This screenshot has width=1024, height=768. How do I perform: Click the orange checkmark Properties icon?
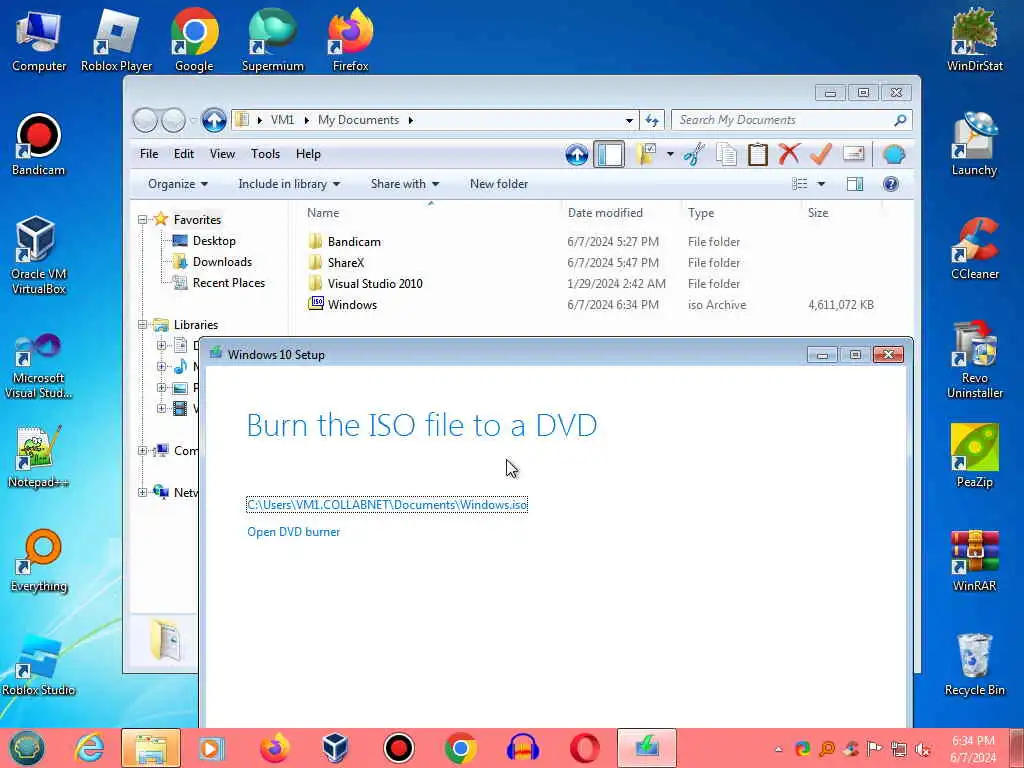point(821,155)
